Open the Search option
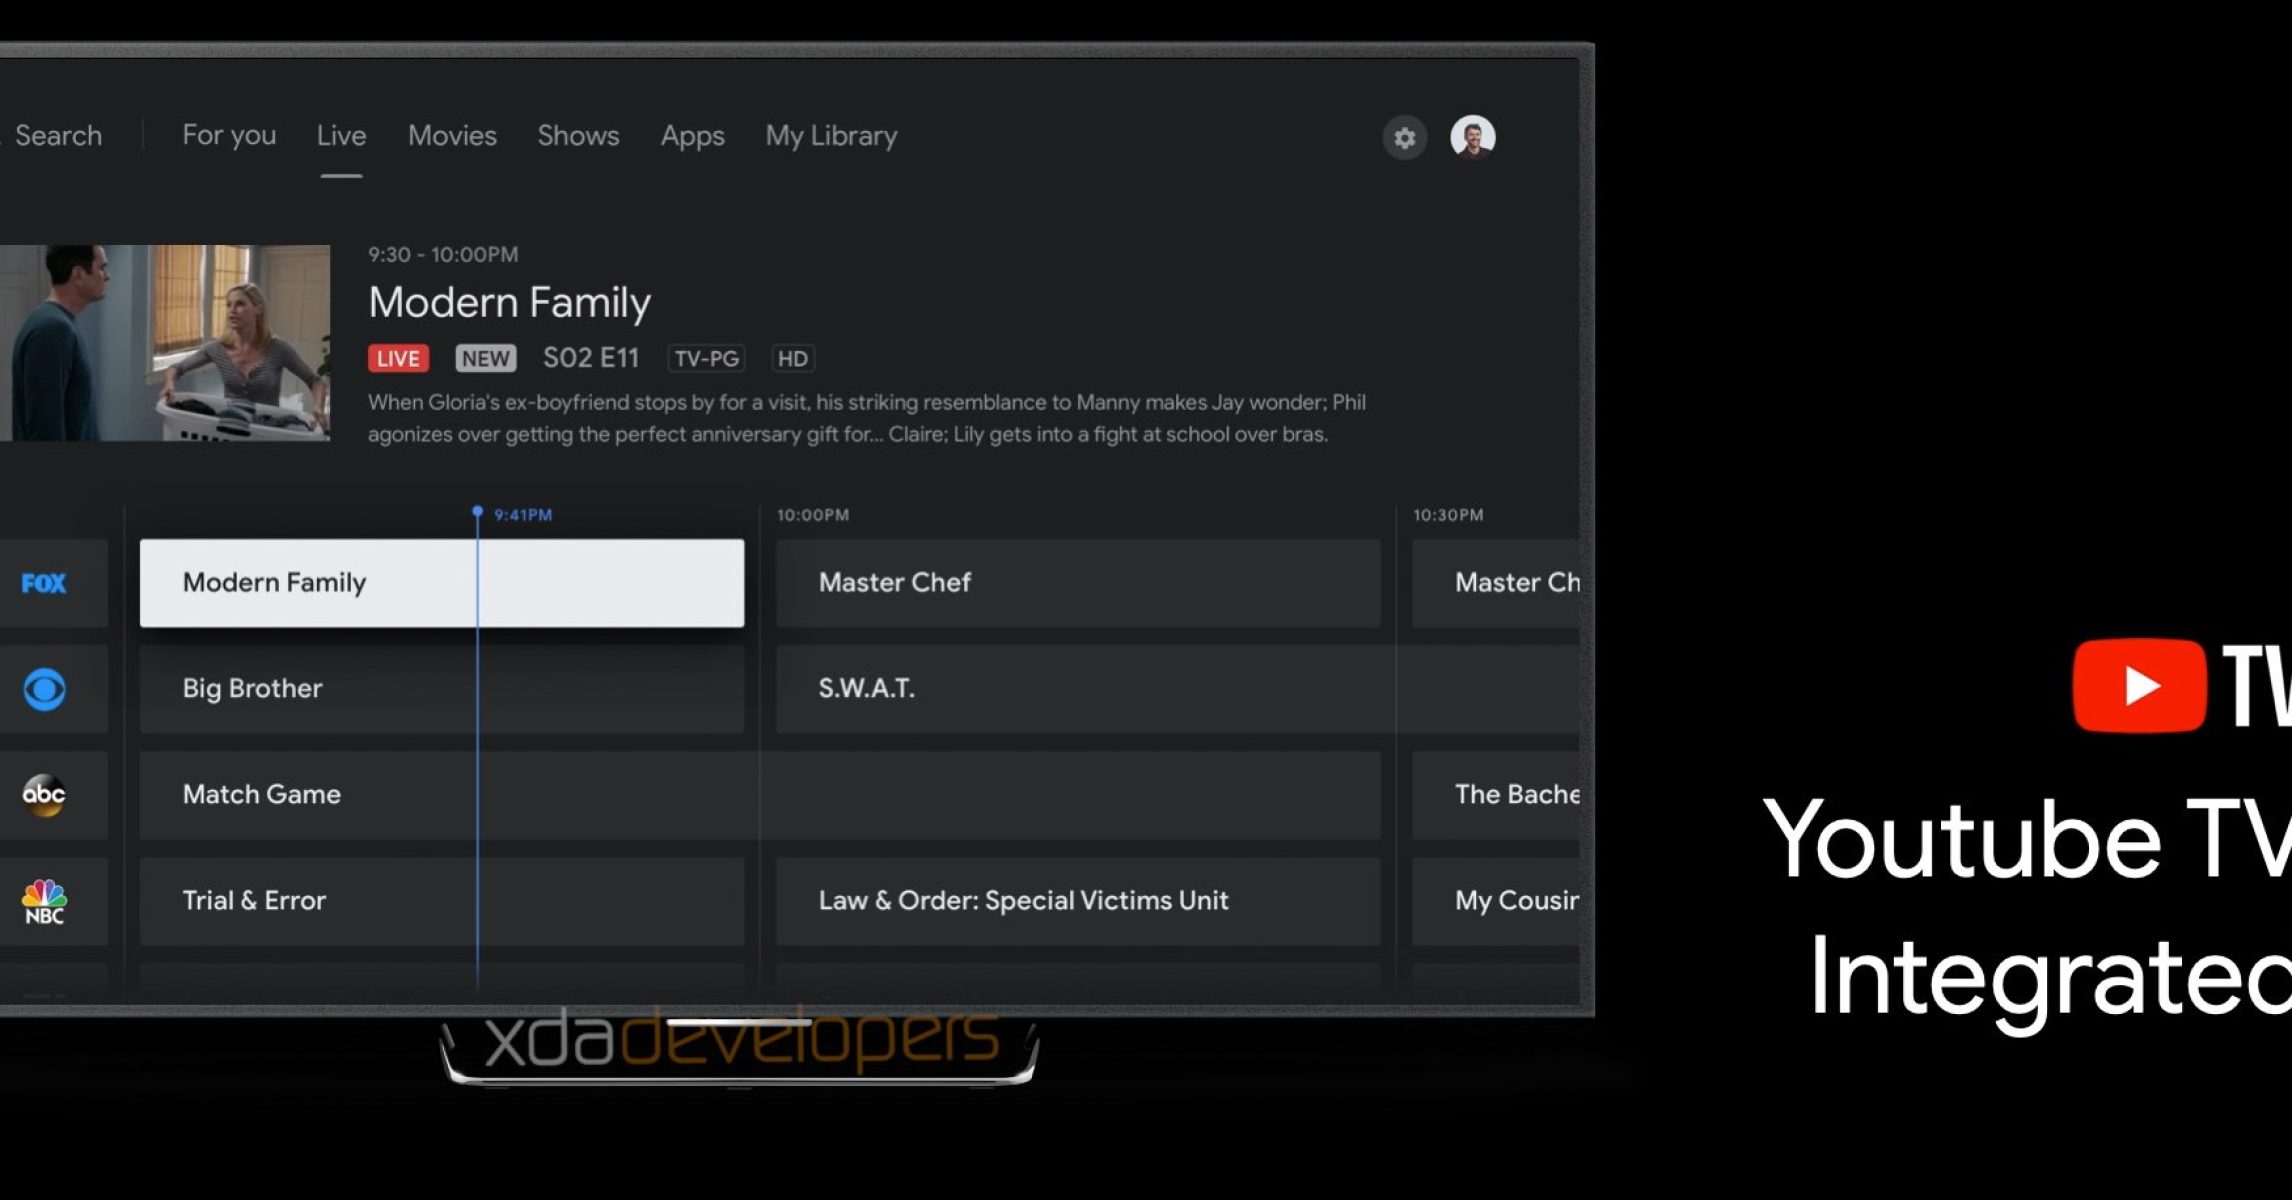The image size is (2292, 1200). (x=58, y=135)
